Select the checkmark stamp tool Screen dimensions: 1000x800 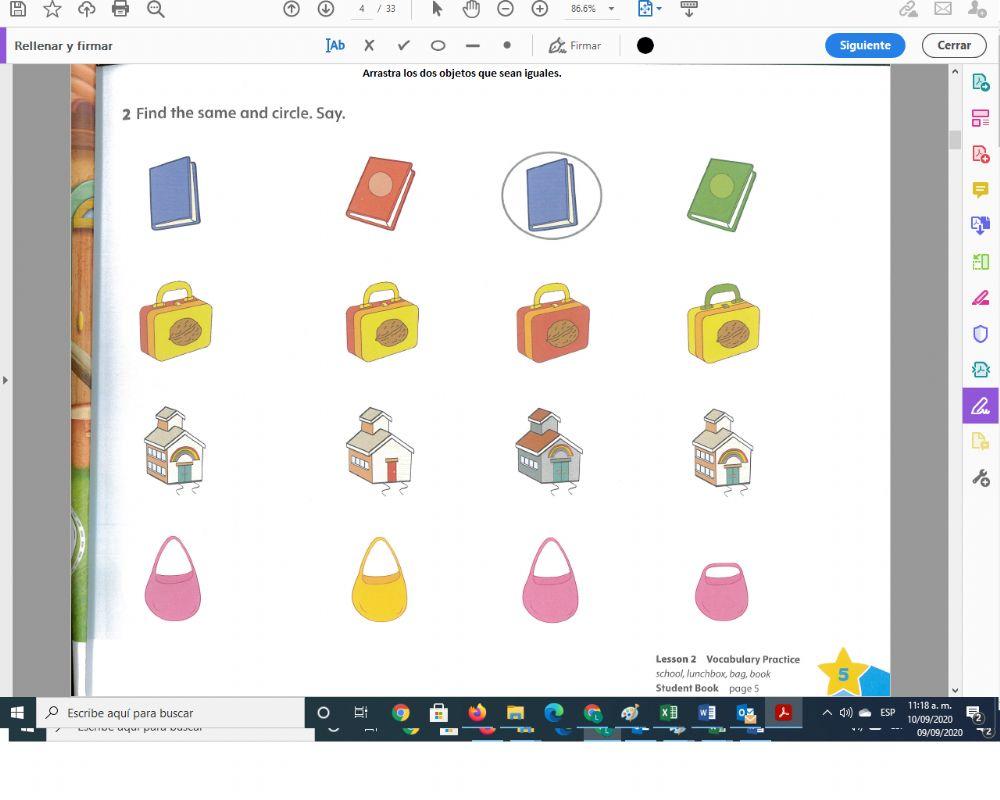point(403,45)
